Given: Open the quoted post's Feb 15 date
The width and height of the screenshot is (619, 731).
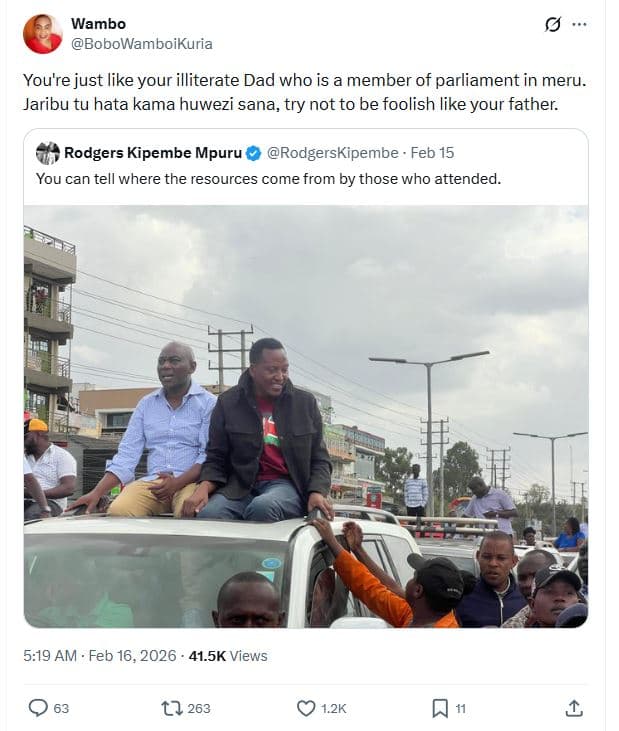Looking at the screenshot, I should [432, 153].
